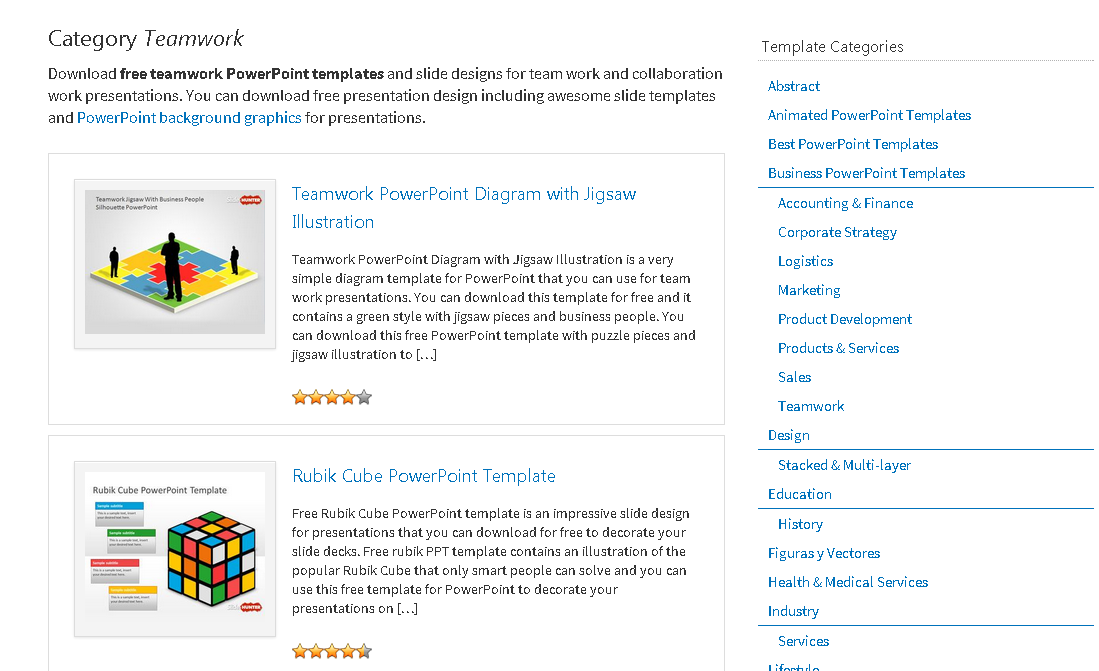The height and width of the screenshot is (671, 1099).
Task: Select the Abstract template category
Action: pyautogui.click(x=794, y=86)
